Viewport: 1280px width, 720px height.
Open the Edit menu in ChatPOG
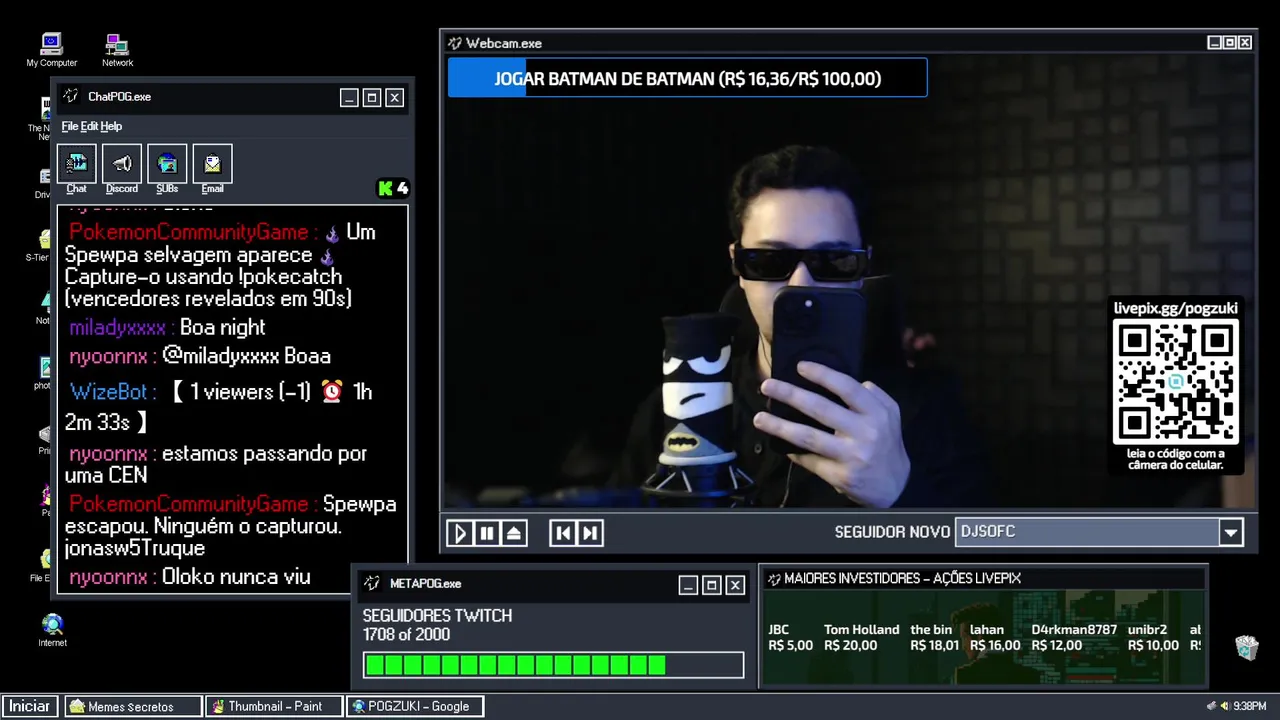tap(89, 126)
